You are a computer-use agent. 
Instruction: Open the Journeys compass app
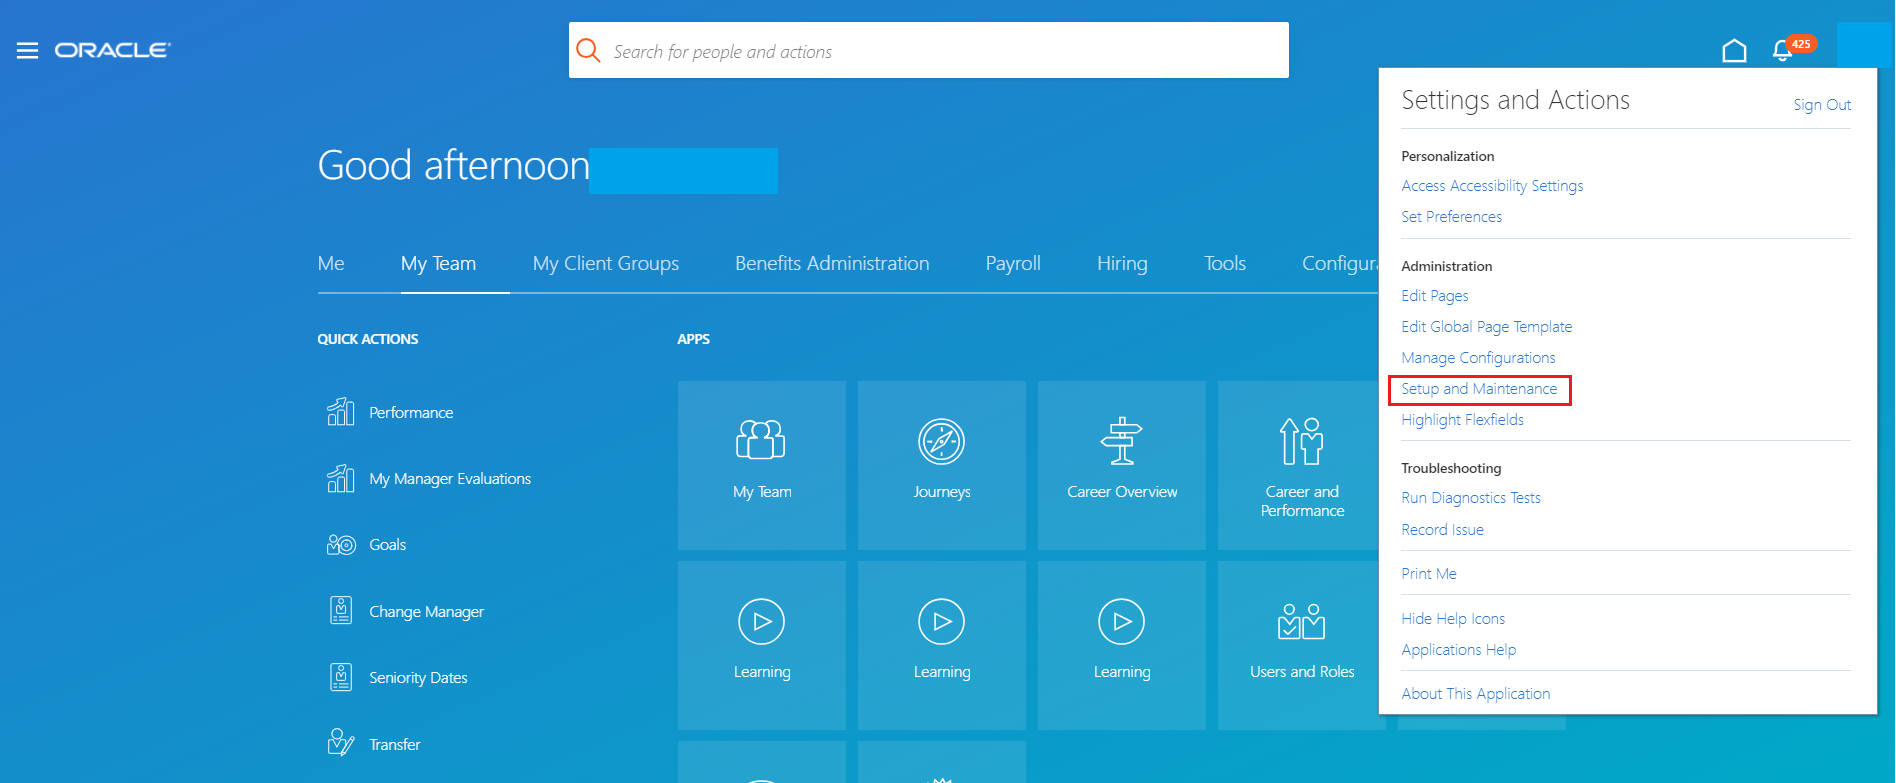(941, 443)
